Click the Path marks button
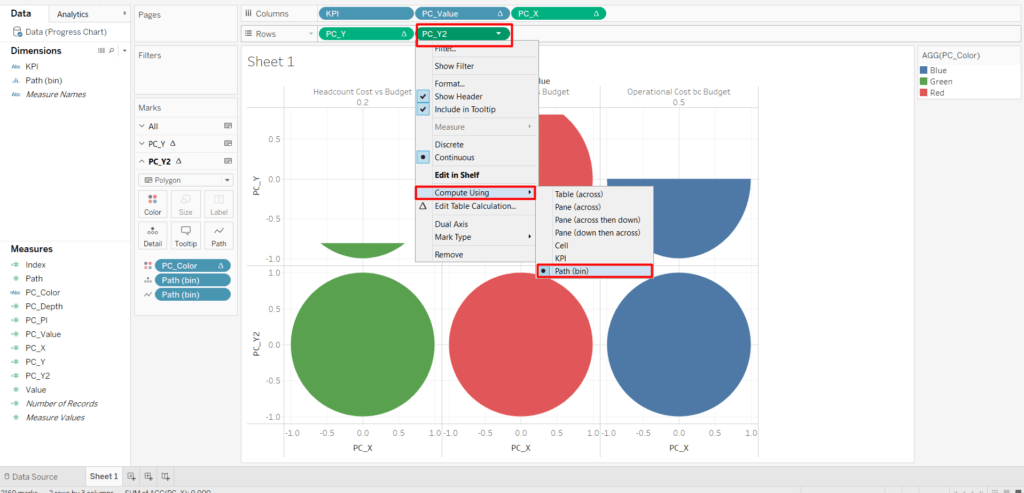 click(x=218, y=235)
